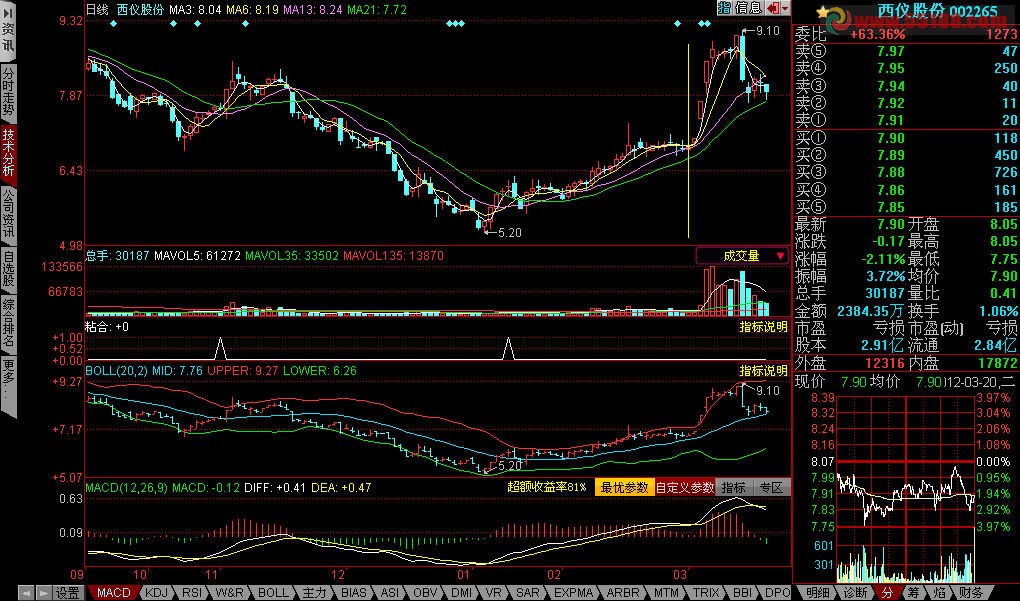The image size is (1020, 601).
Task: Select the MACD indicator tab
Action: coord(114,593)
